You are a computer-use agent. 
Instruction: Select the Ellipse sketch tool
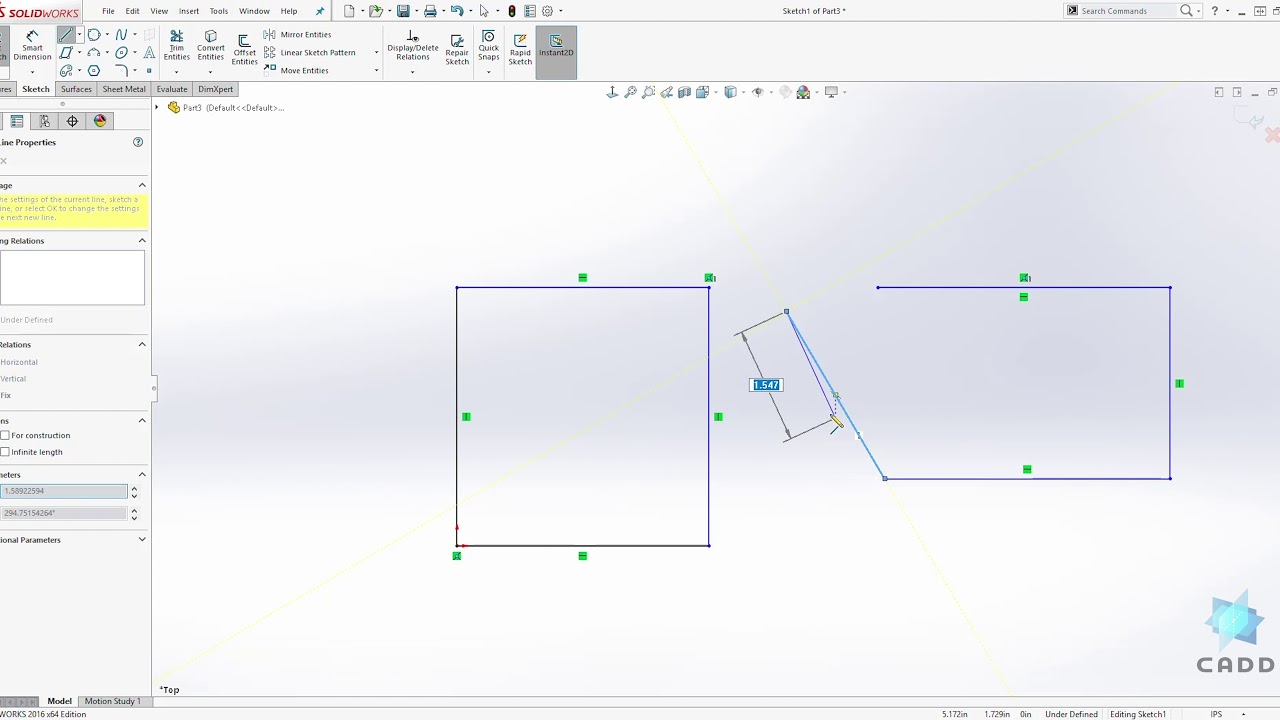122,53
